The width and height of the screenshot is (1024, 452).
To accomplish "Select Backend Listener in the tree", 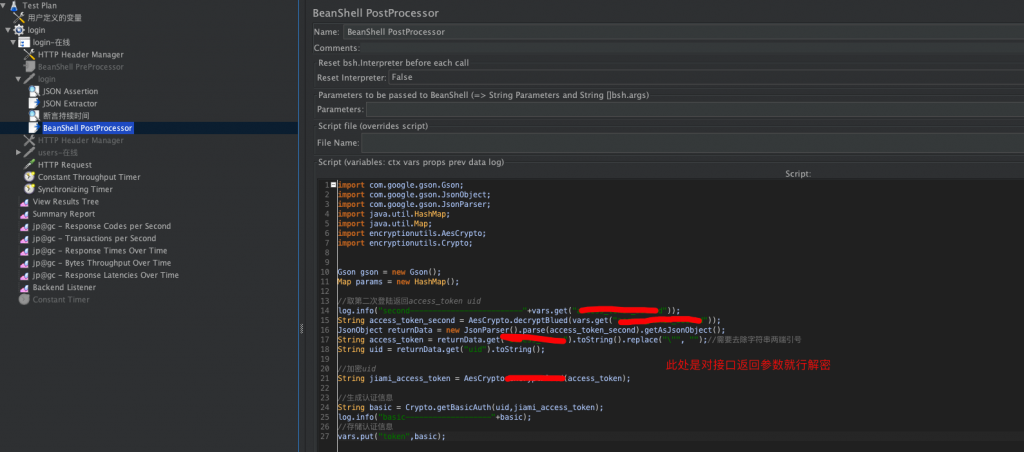I will [x=62, y=287].
